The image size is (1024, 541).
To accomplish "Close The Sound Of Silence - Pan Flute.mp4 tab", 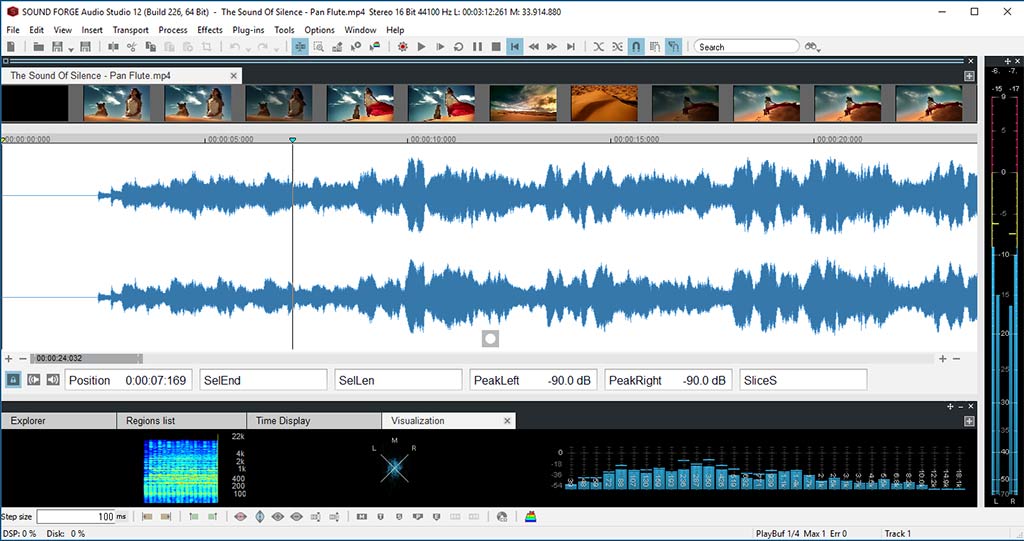I will point(233,76).
